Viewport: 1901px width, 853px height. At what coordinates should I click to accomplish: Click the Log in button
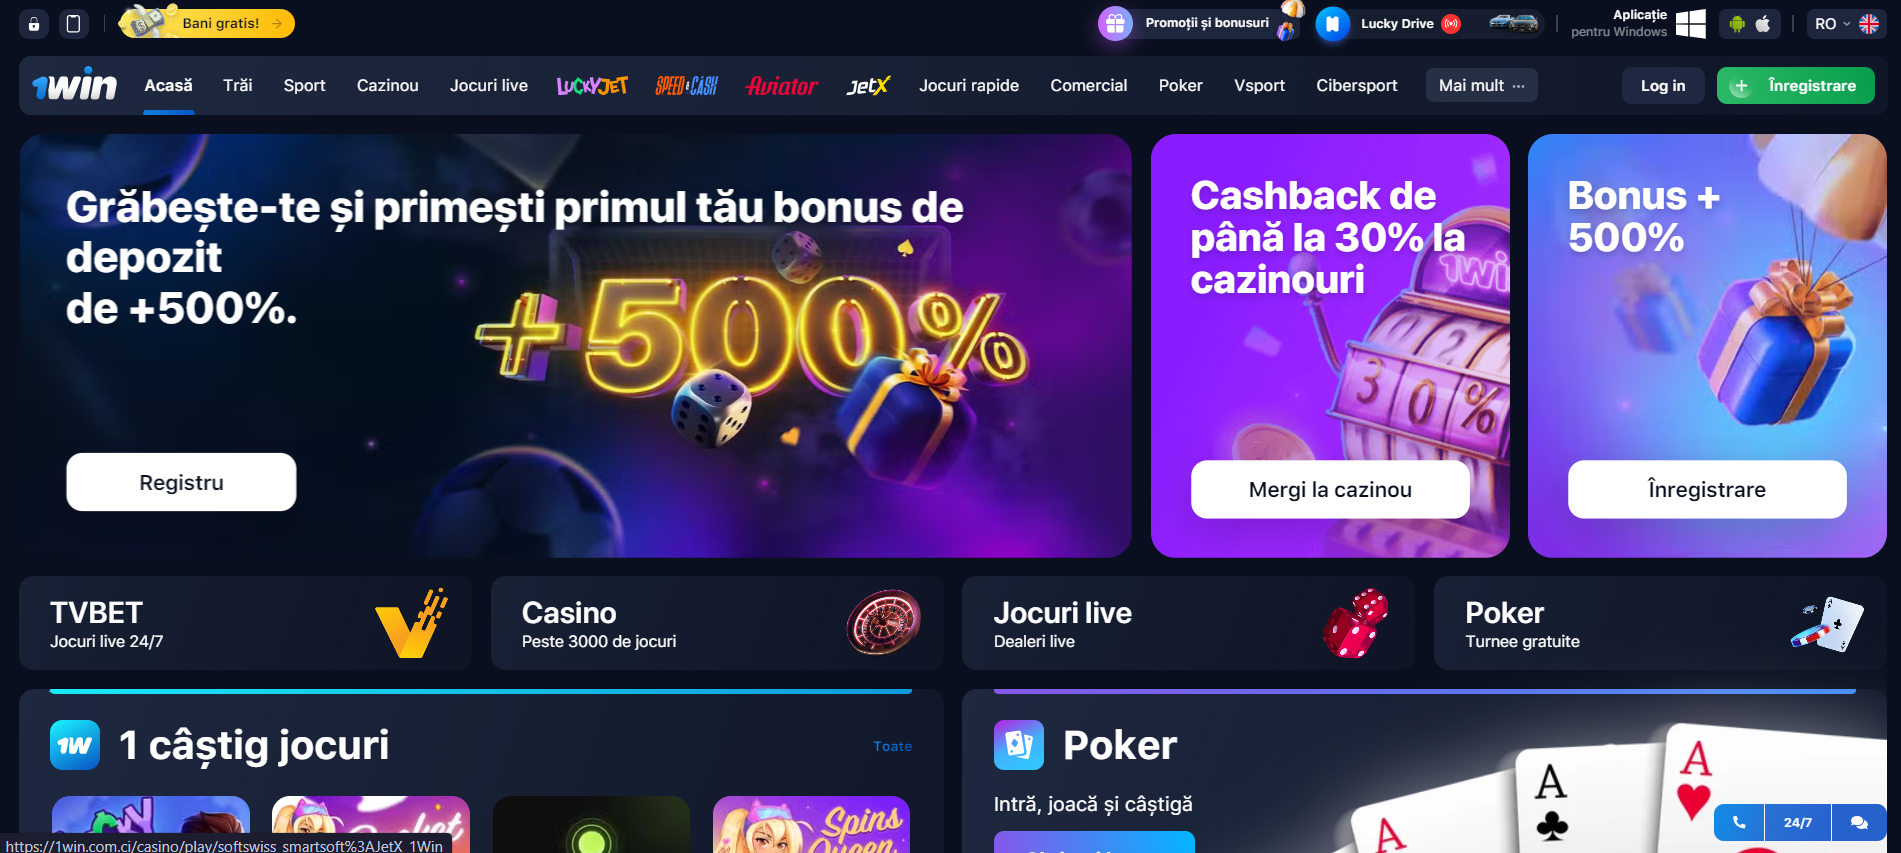1662,86
